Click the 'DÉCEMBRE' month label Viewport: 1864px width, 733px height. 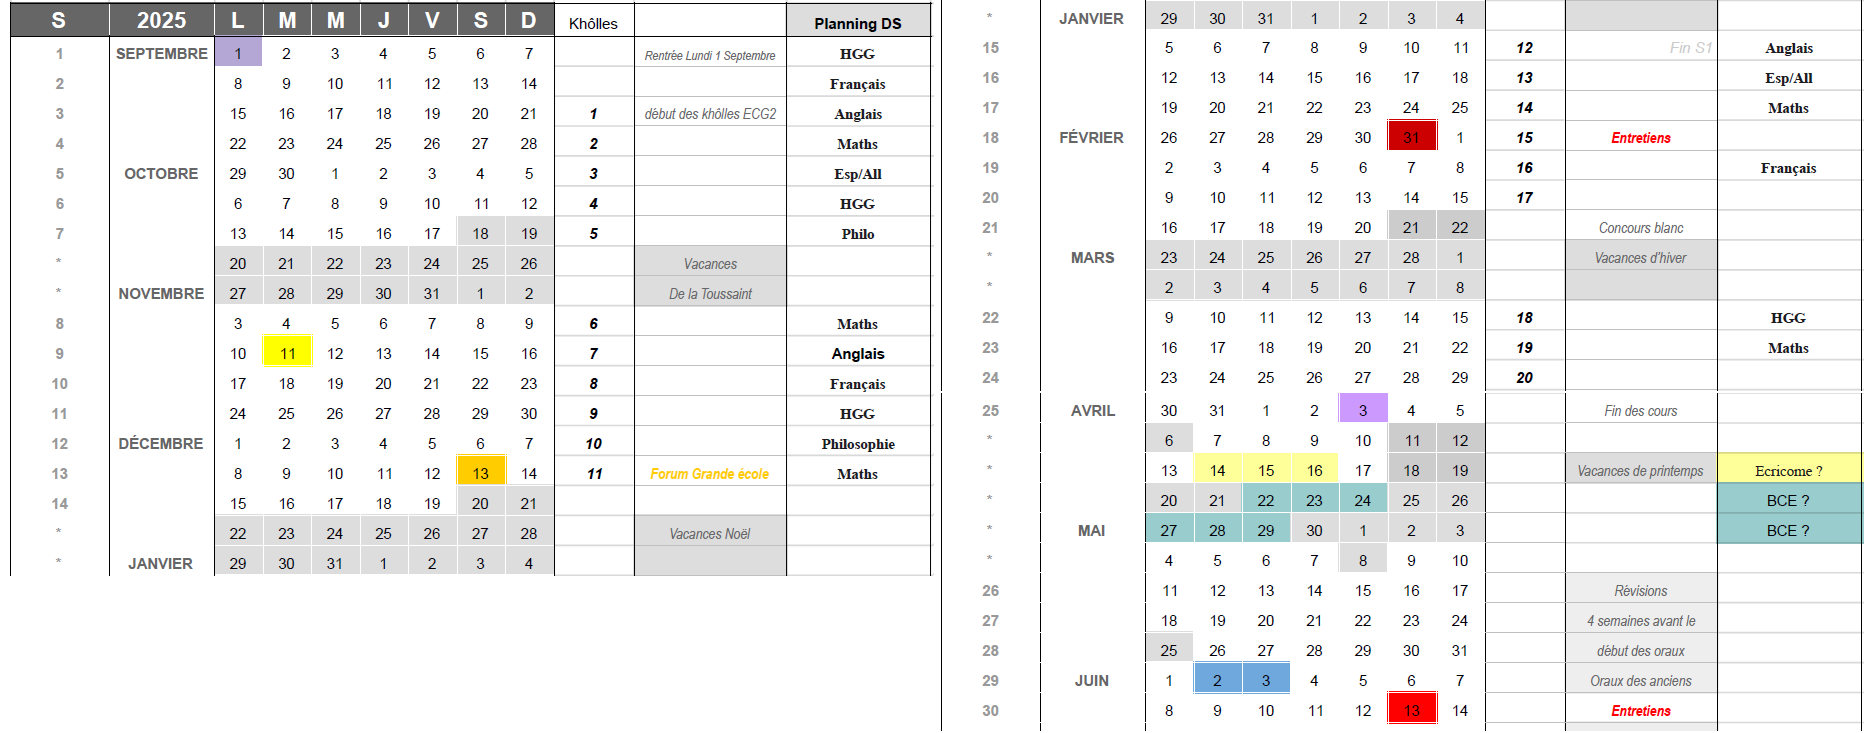pyautogui.click(x=161, y=443)
